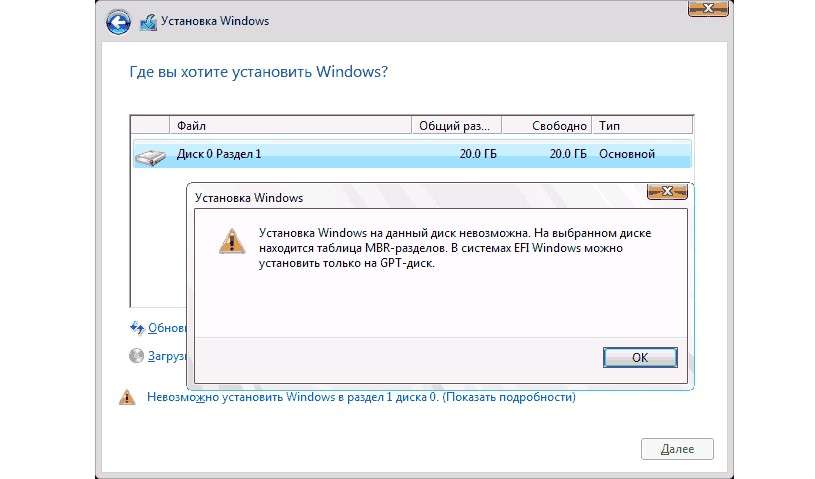Click the Далее button
The image size is (815, 479).
coord(677,449)
